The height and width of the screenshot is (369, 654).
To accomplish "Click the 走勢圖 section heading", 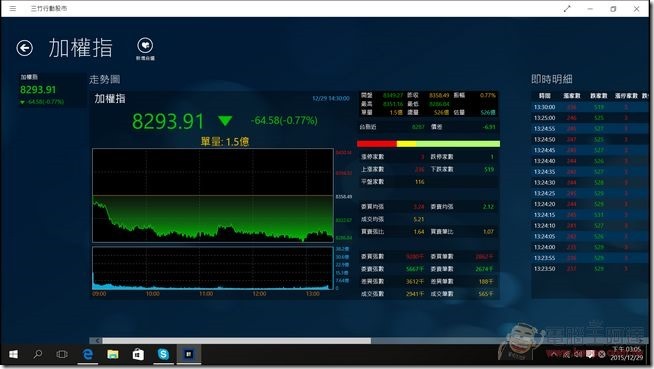I will [105, 79].
